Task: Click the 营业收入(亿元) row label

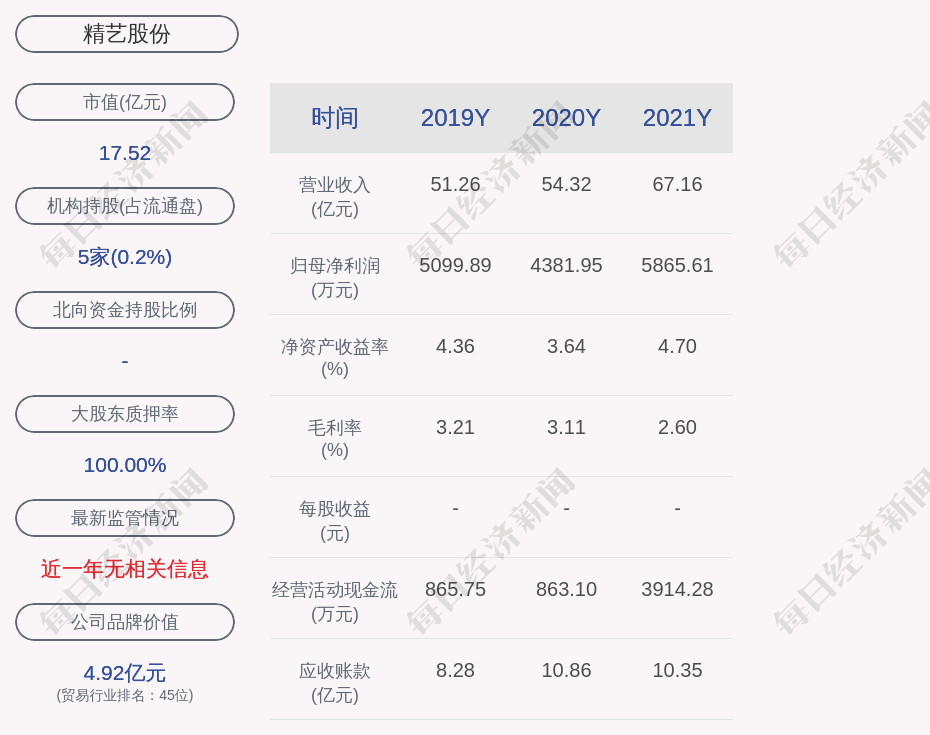Action: pos(335,197)
